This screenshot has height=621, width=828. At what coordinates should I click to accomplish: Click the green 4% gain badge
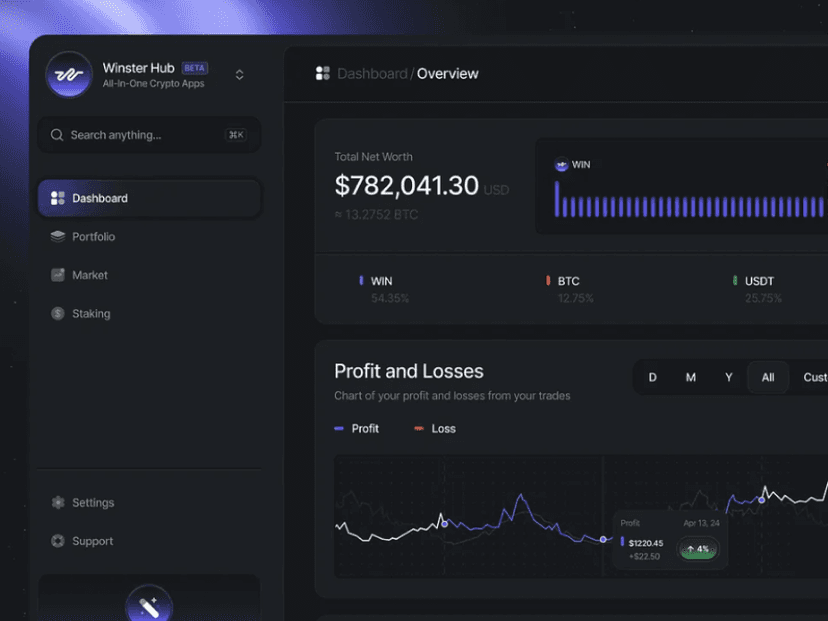698,549
